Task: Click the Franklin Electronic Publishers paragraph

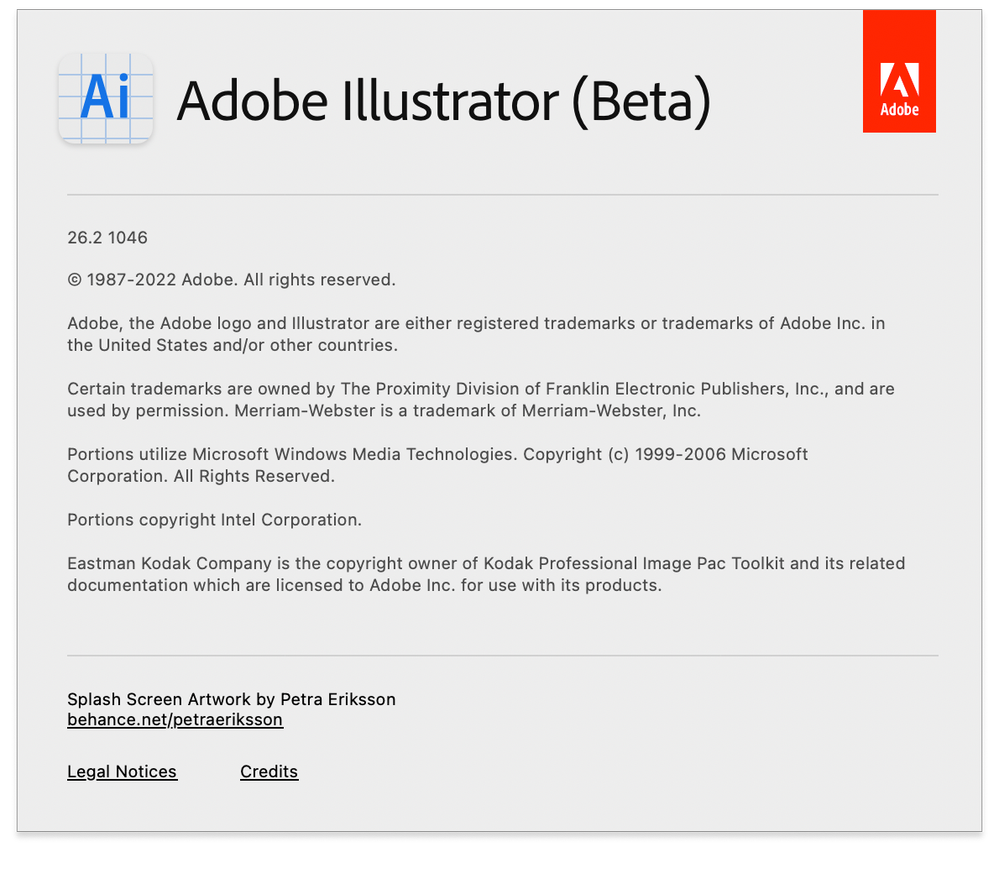Action: click(480, 399)
